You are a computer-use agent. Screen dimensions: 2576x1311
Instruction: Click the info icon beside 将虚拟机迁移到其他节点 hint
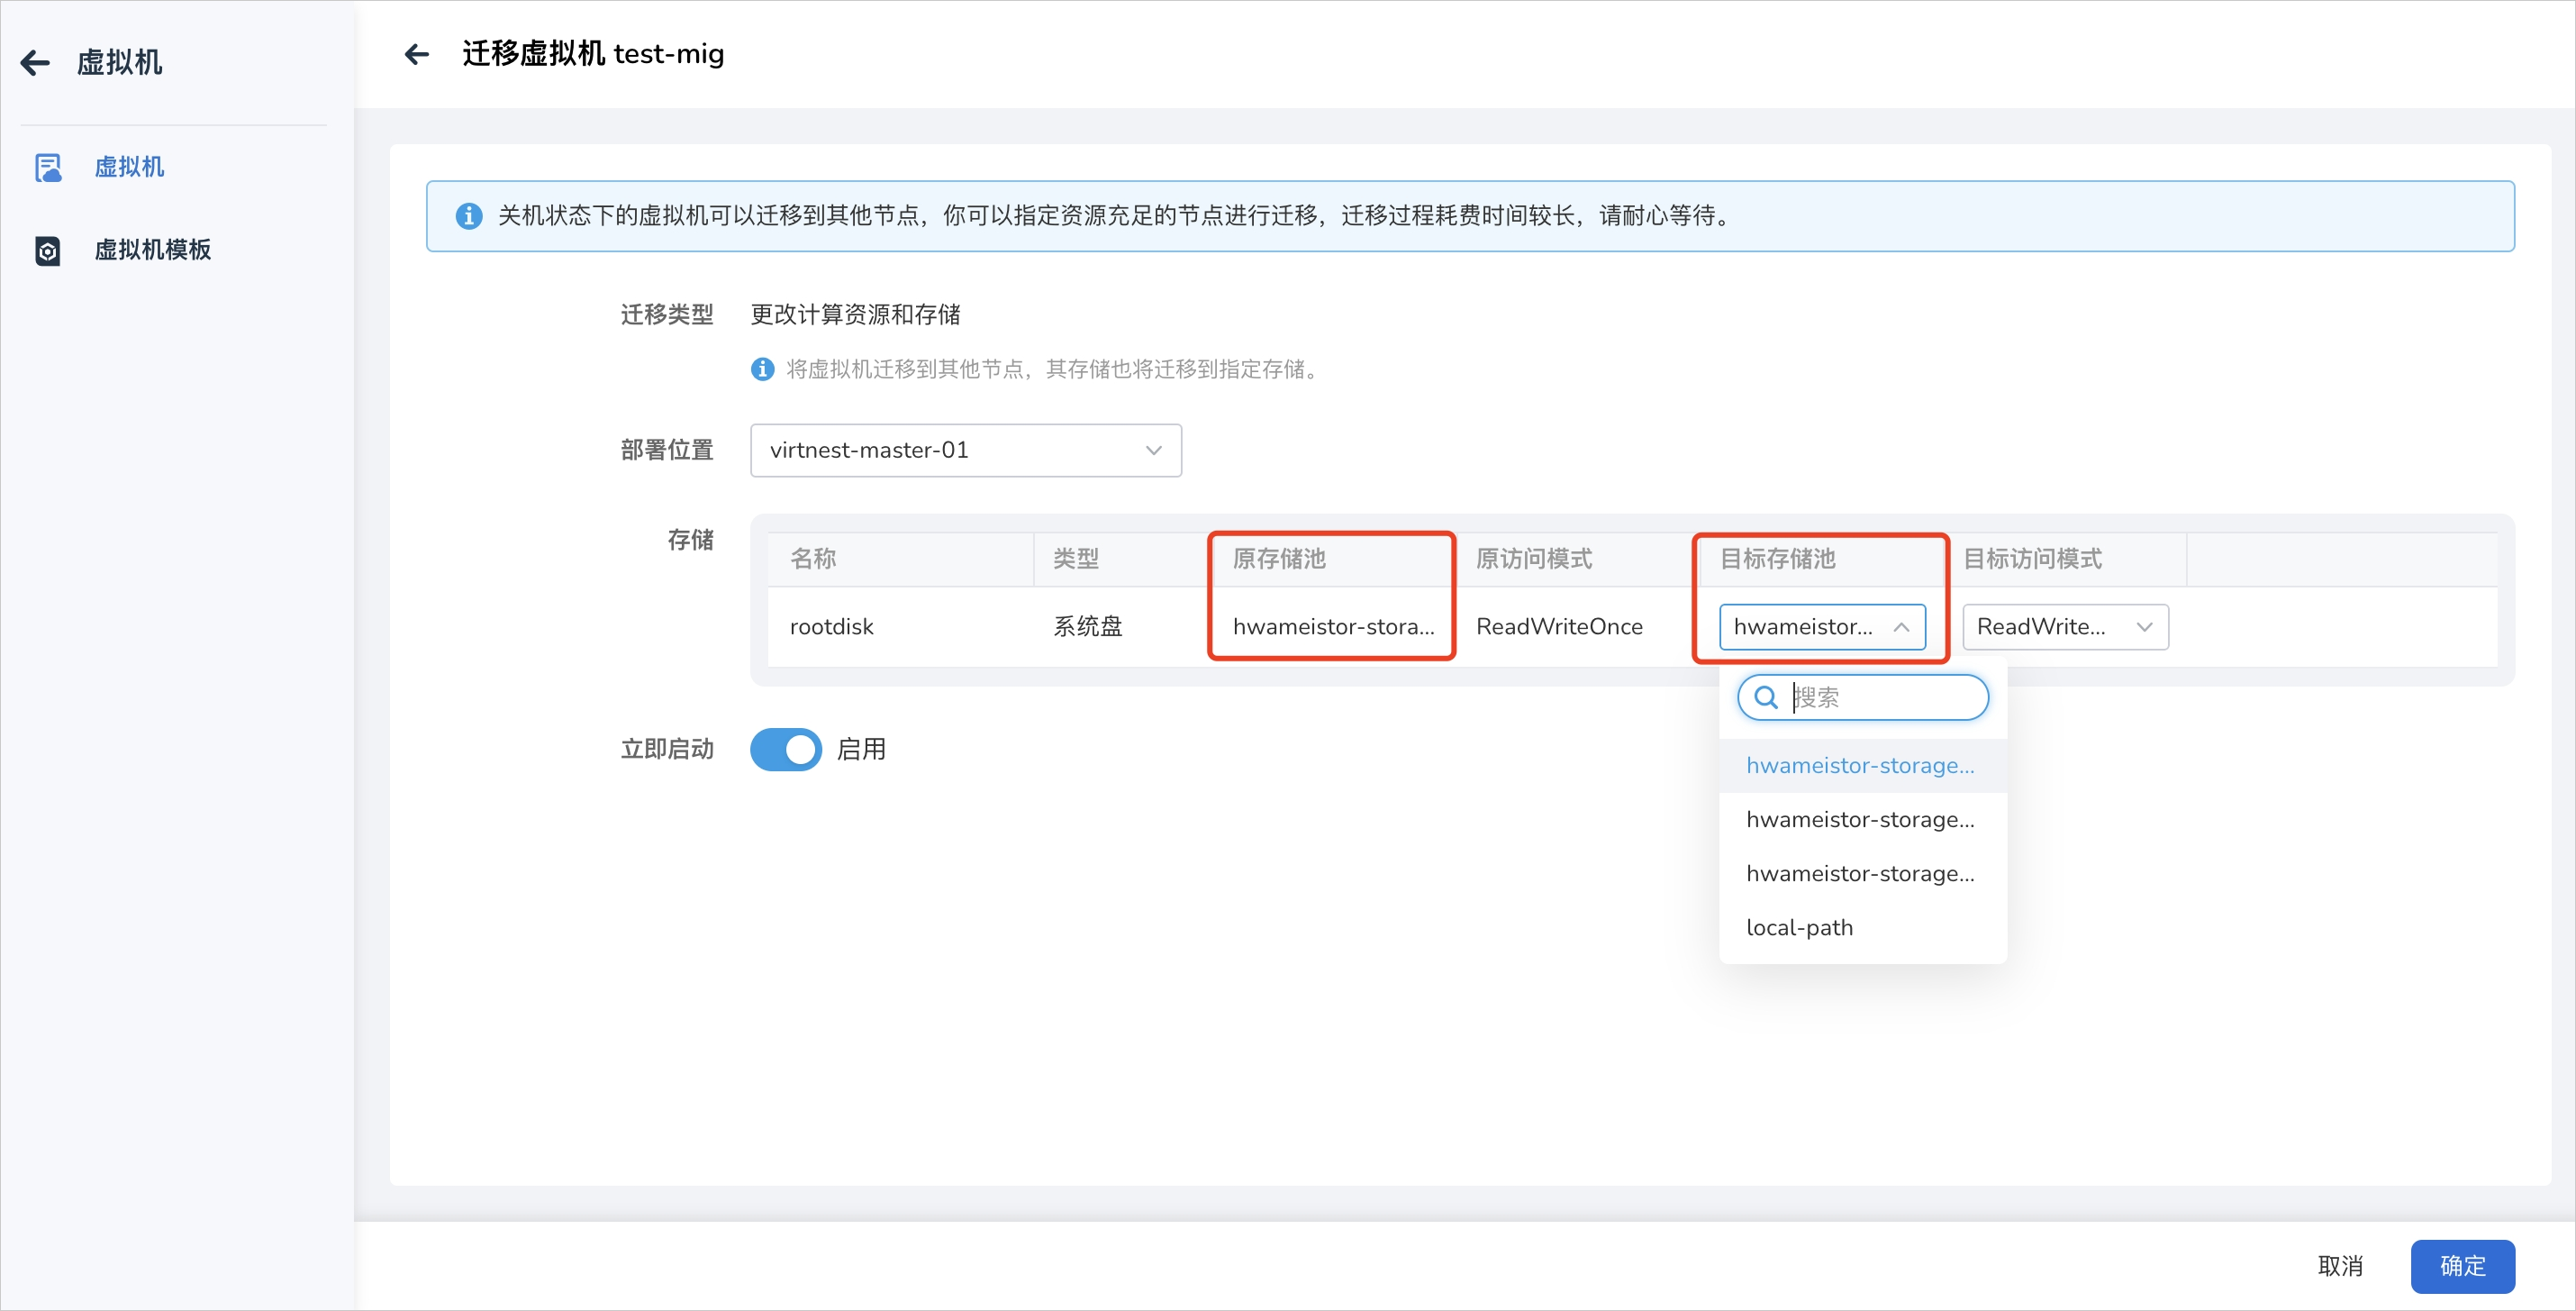click(762, 369)
